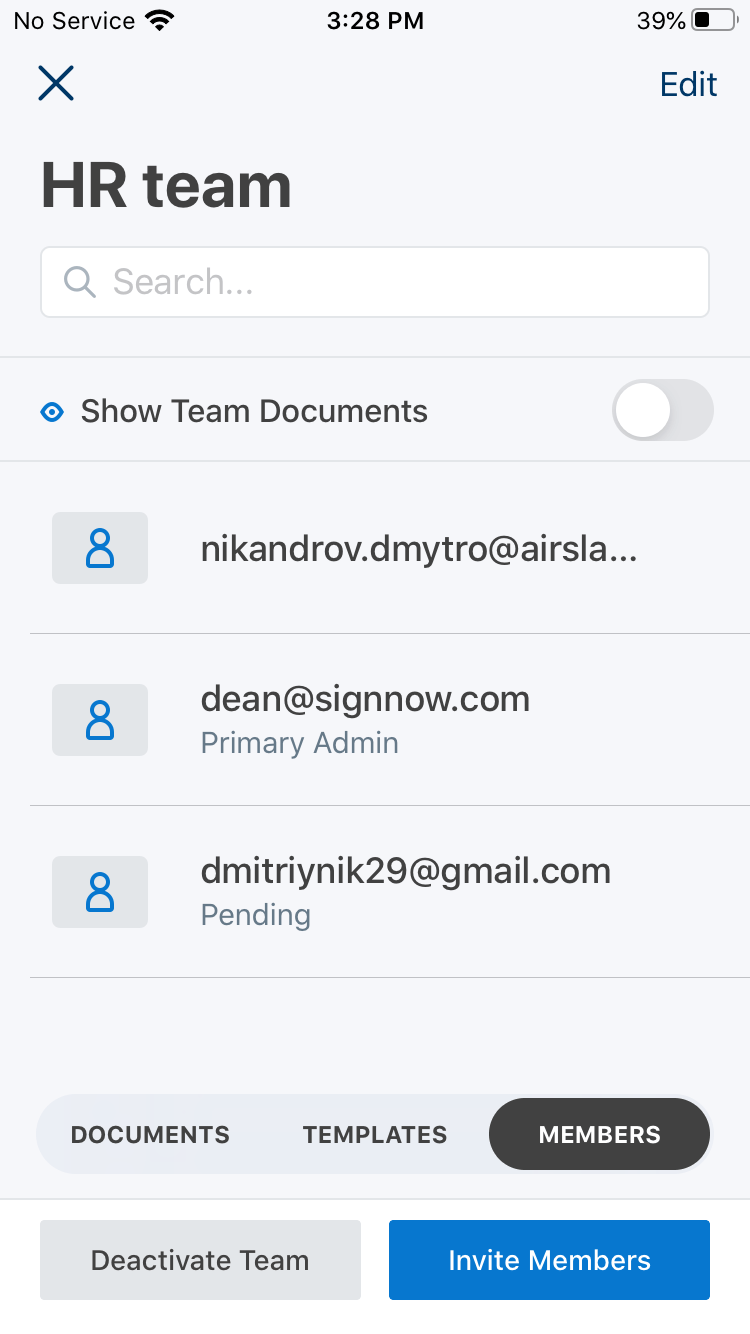Tap the eye icon beside Show Team Documents
The image size is (750, 1334).
[x=52, y=411]
